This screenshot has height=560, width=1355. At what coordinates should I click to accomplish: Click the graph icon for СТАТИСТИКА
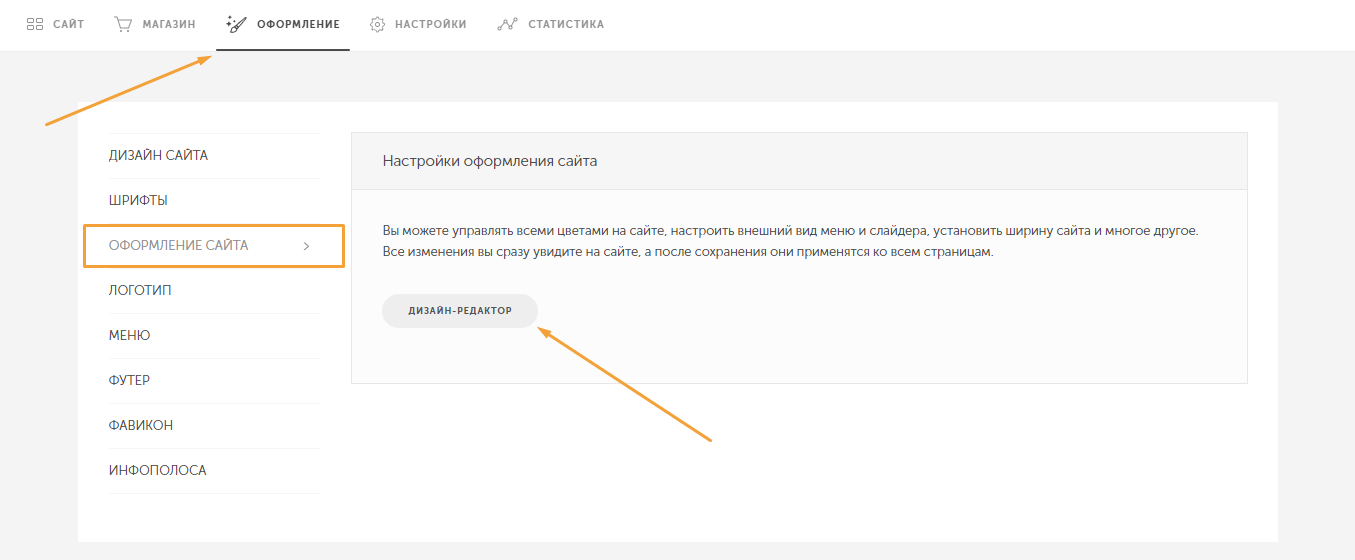point(507,24)
